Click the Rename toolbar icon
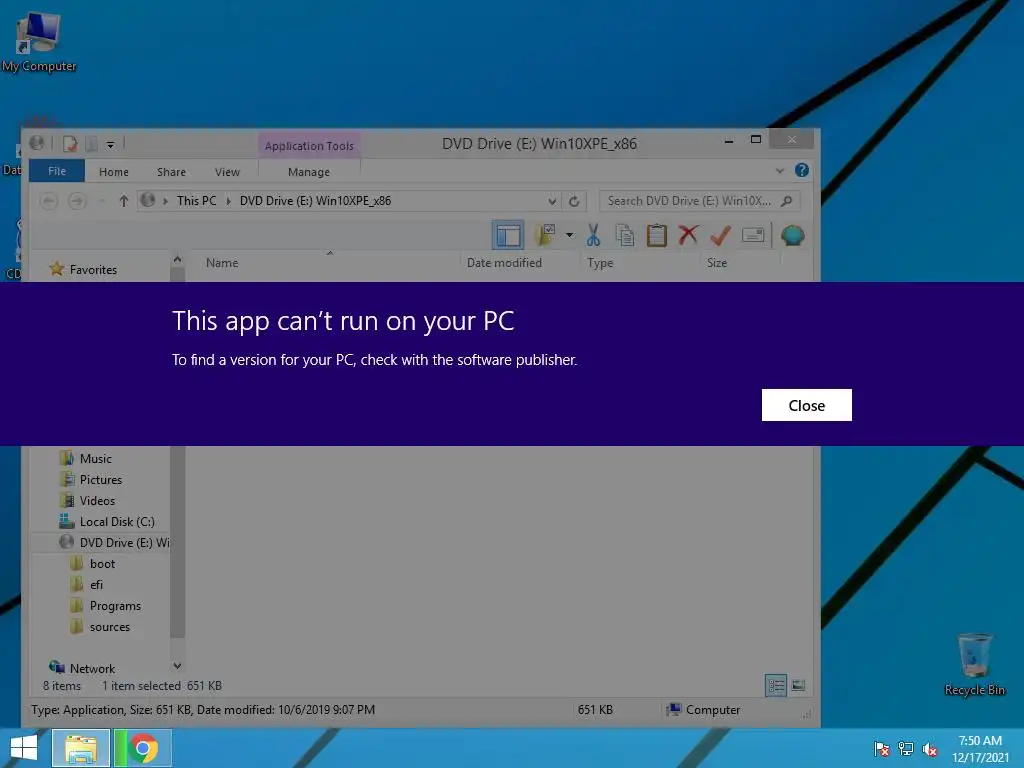This screenshot has height=768, width=1024. click(753, 235)
